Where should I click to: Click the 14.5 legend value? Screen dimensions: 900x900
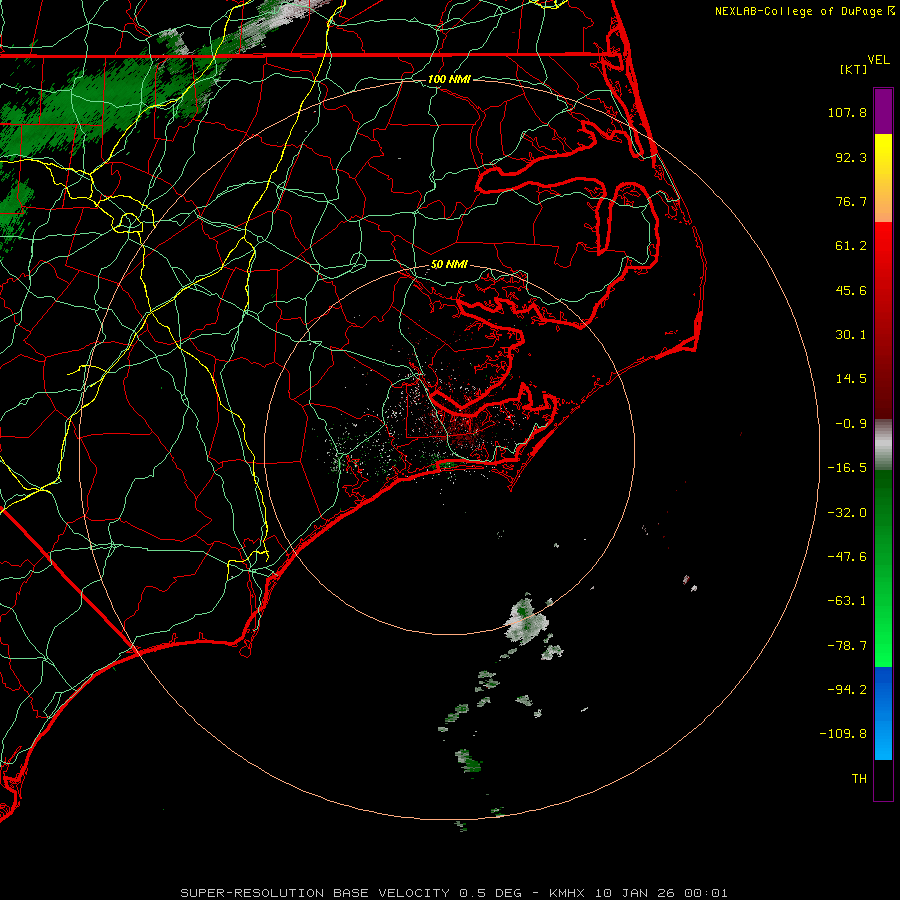[x=851, y=379]
